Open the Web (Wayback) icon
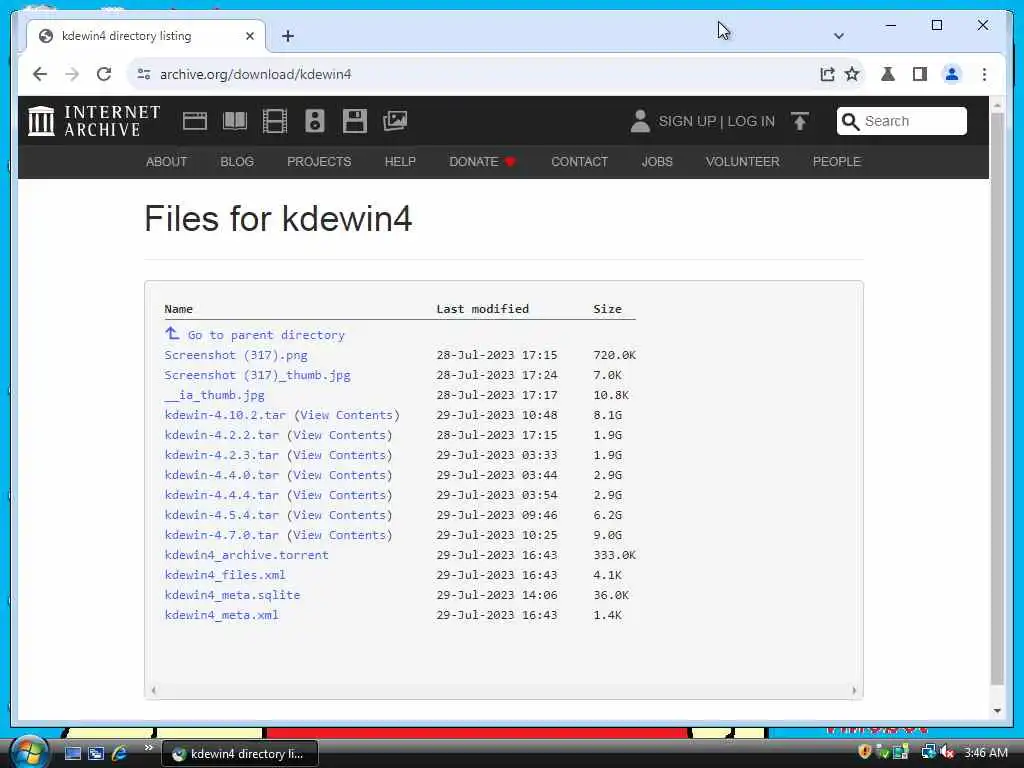1024x768 pixels. pos(195,121)
